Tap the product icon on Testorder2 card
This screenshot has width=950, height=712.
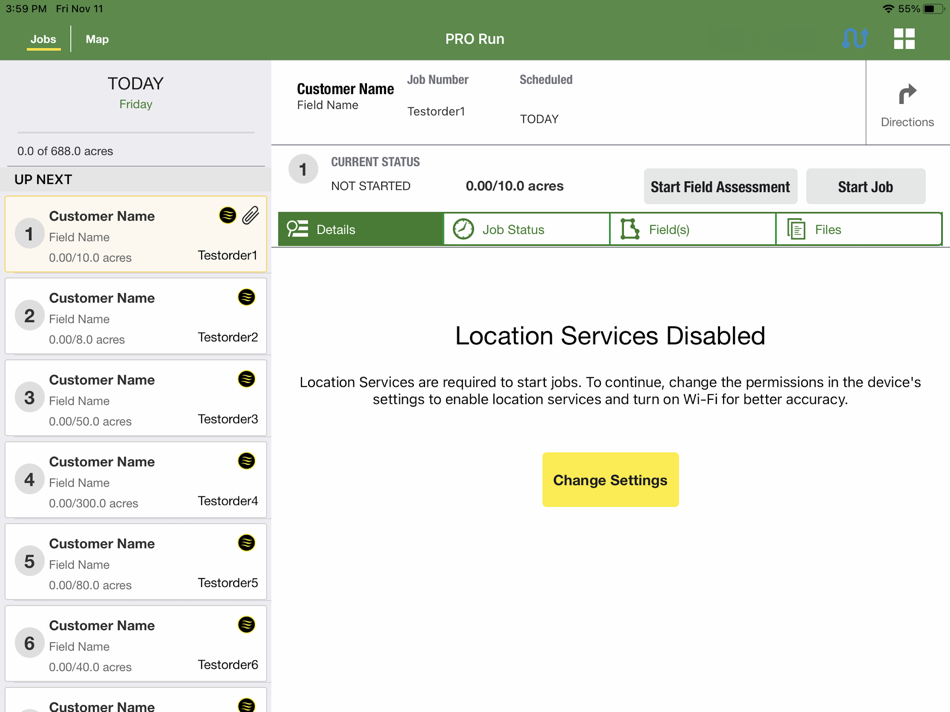247,297
